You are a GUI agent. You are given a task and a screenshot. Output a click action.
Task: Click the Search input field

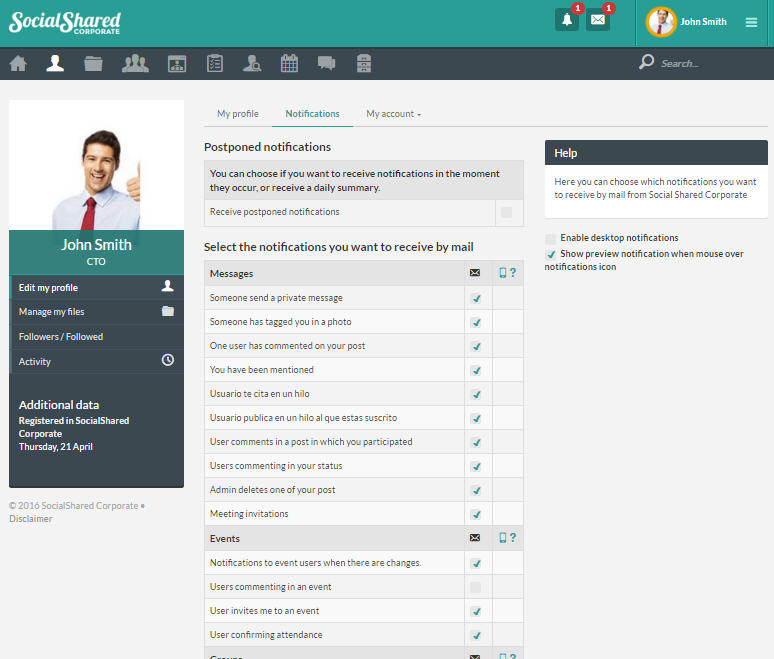pos(700,64)
